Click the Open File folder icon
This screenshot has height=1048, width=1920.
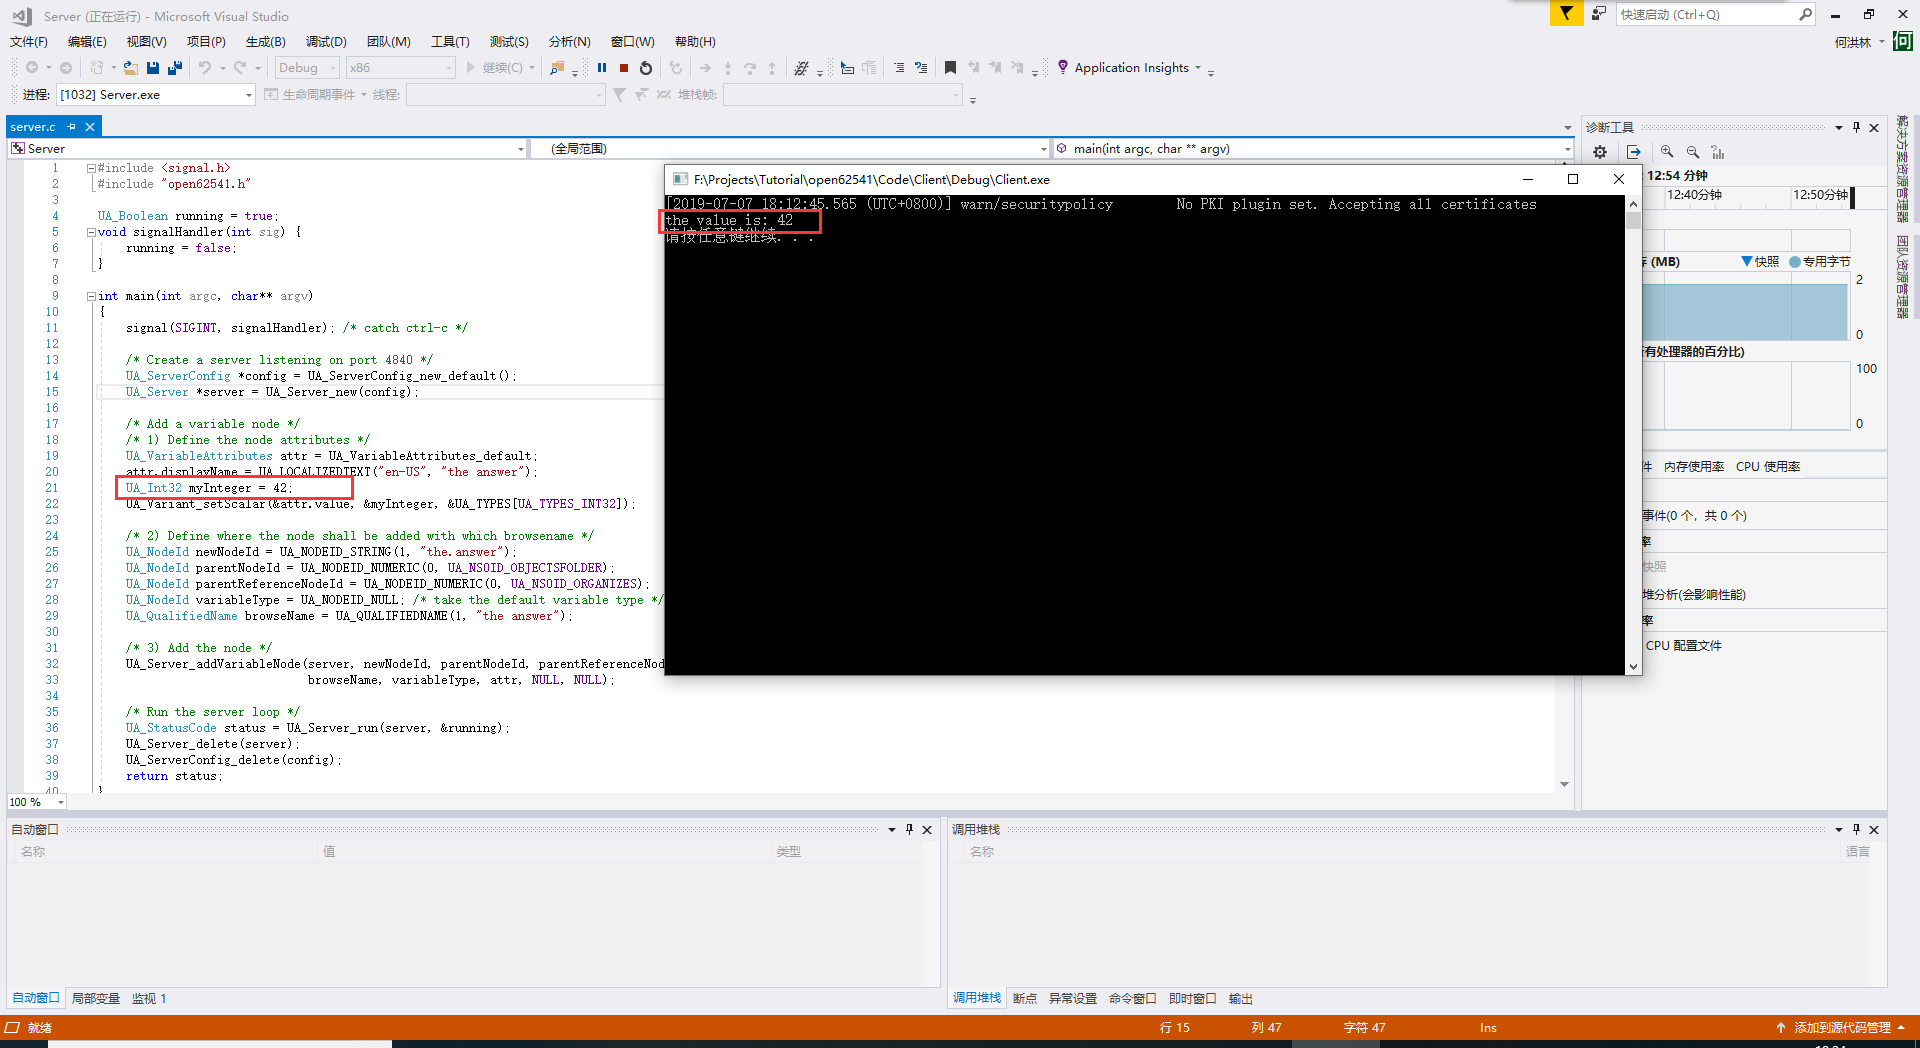pos(131,68)
